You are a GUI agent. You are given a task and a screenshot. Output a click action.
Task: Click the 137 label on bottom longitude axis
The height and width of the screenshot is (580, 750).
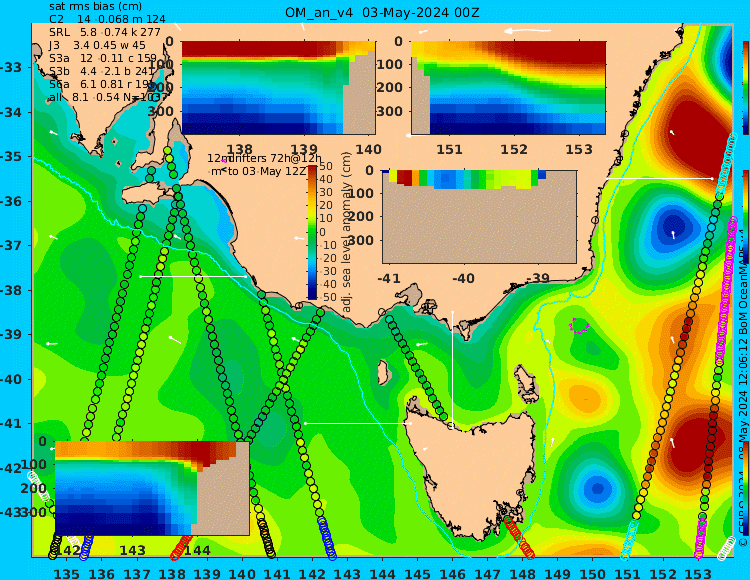pos(137,573)
